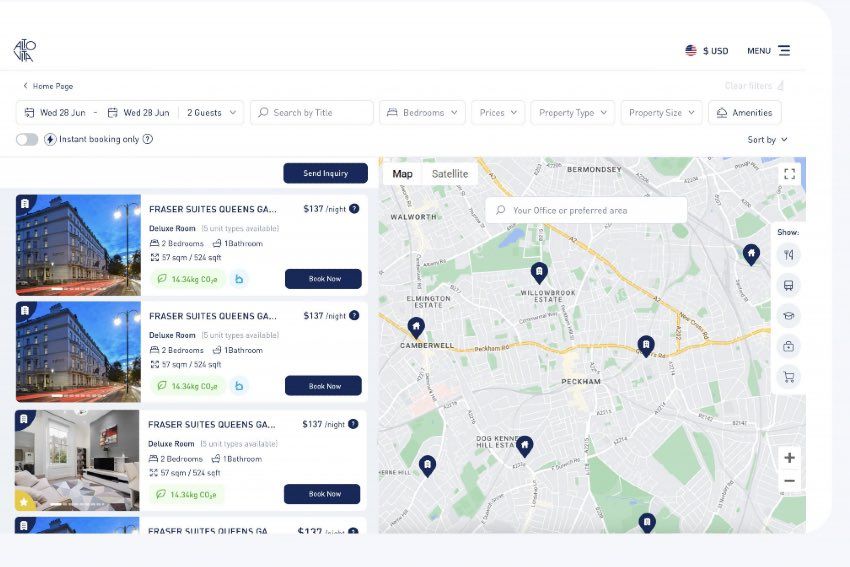
Task: Click house pin at Dog Kennel Hill Estate
Action: [x=524, y=446]
